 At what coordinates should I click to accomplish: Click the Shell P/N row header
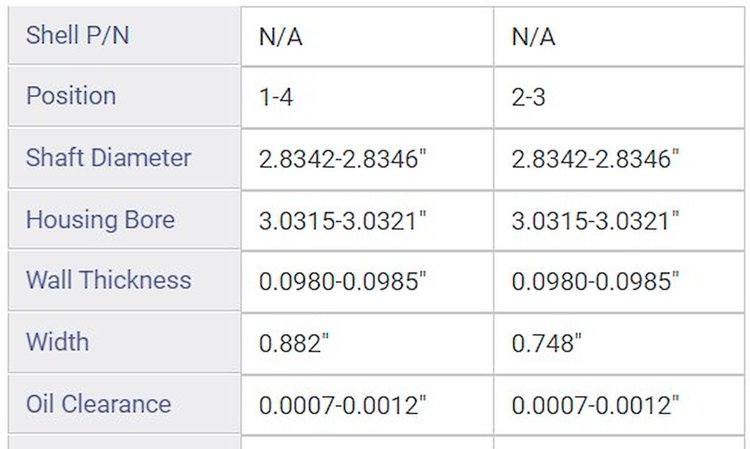pyautogui.click(x=124, y=35)
